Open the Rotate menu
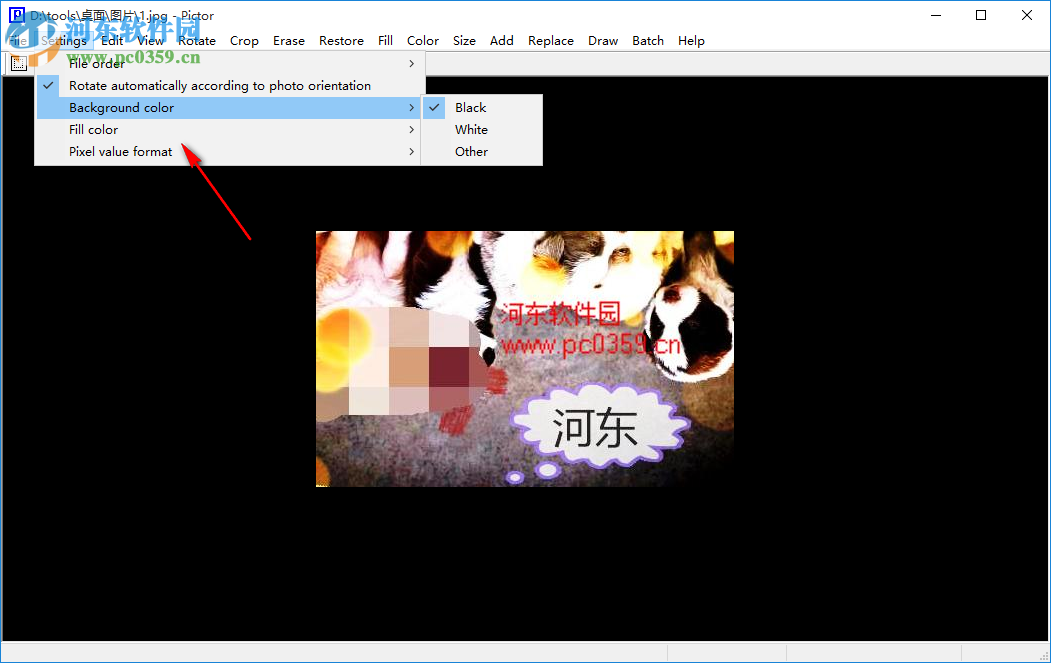Image resolution: width=1051 pixels, height=663 pixels. tap(196, 41)
